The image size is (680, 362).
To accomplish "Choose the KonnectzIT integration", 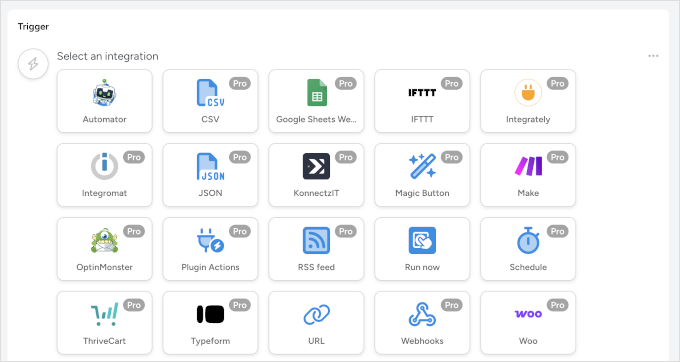I will 316,175.
